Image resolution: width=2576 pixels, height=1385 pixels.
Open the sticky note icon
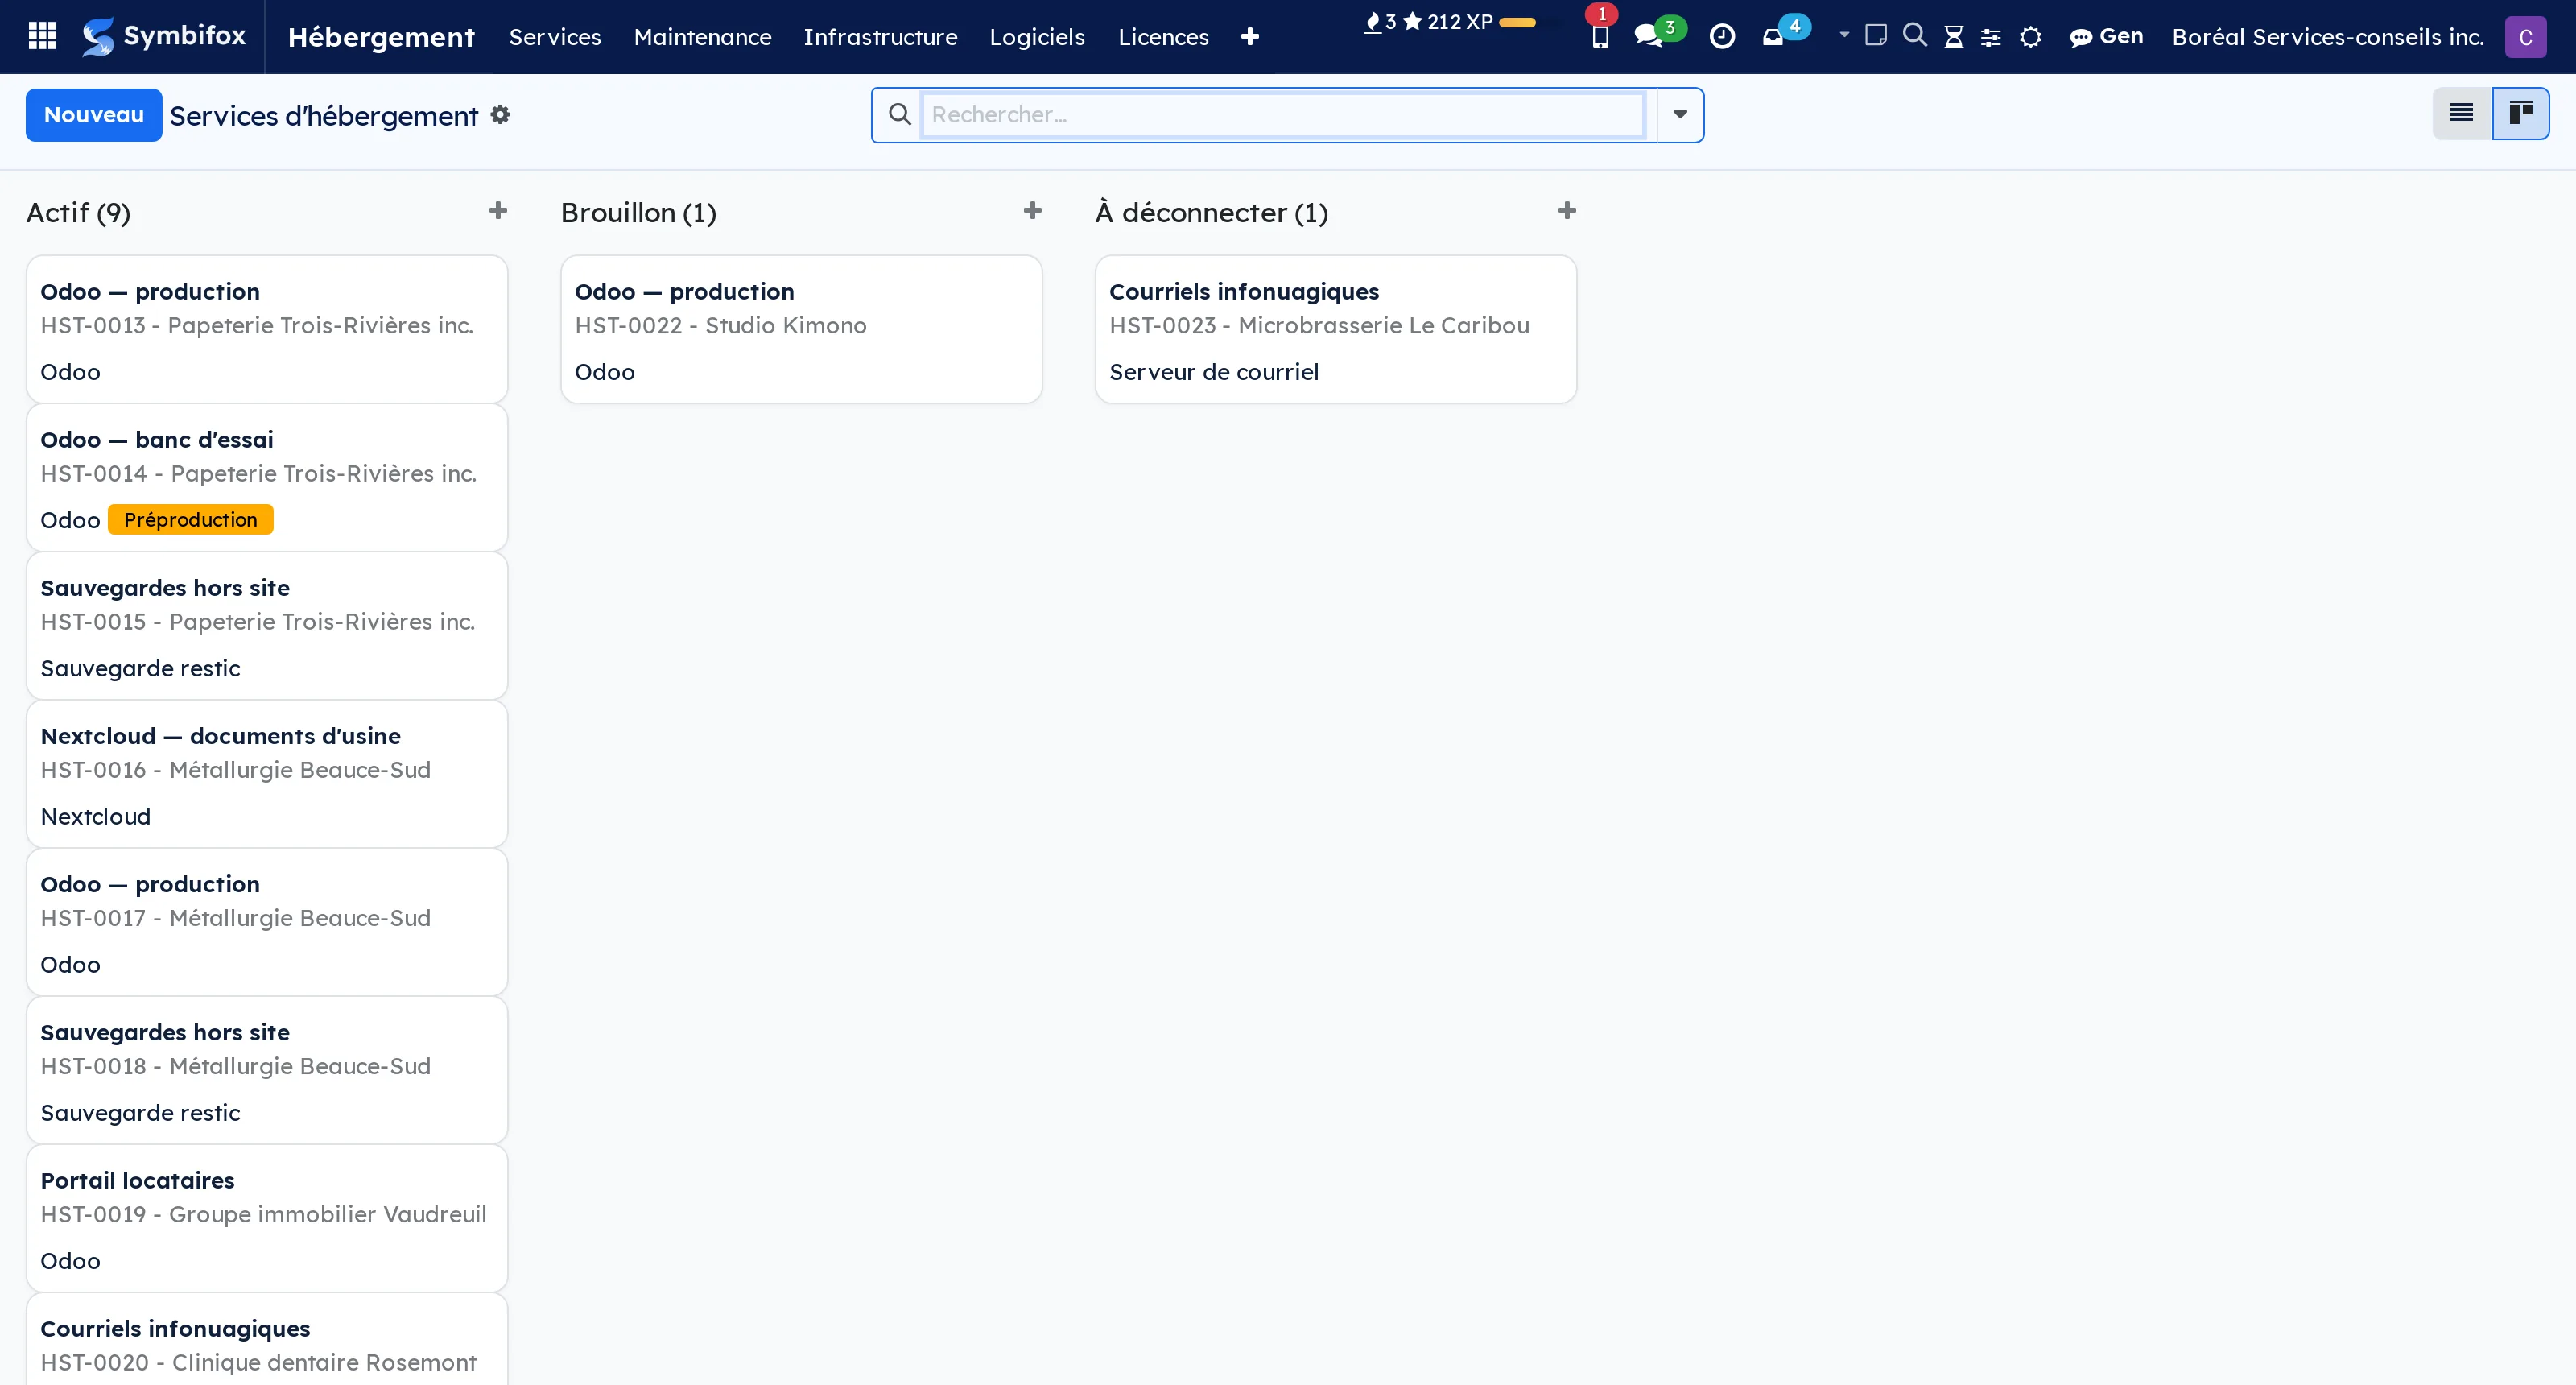click(x=1876, y=36)
